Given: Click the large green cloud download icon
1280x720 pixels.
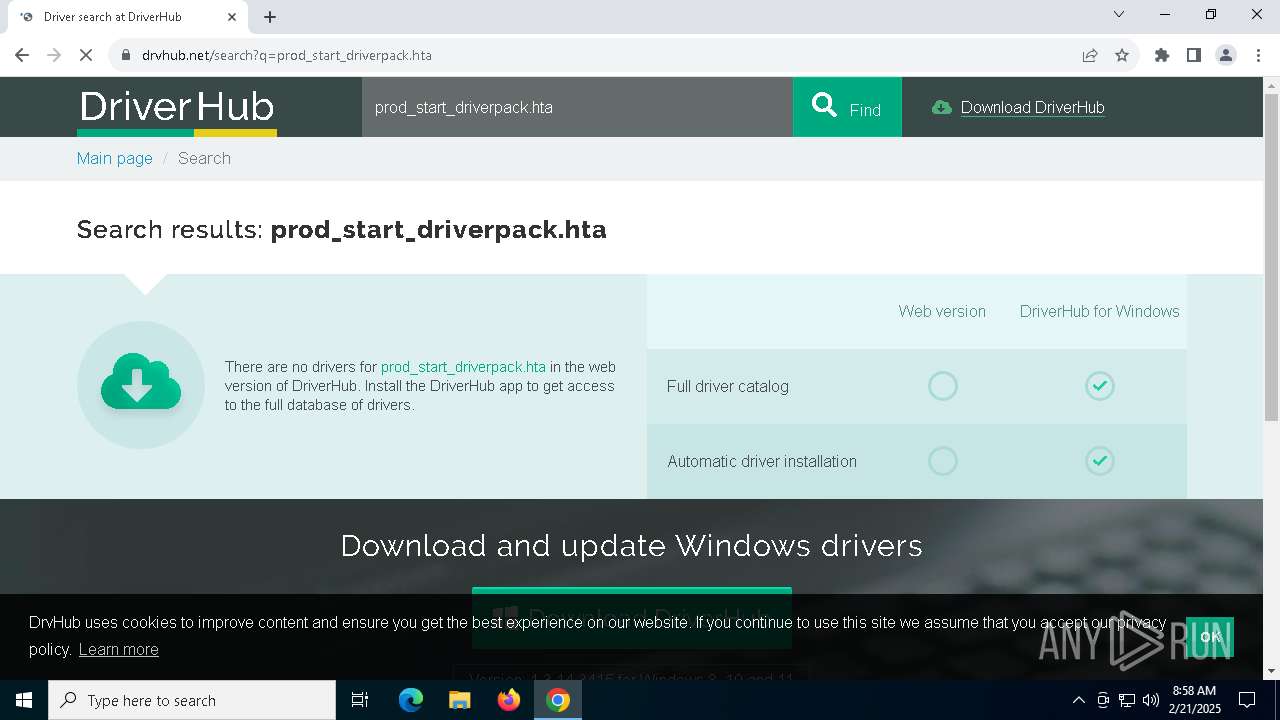Looking at the screenshot, I should coord(141,385).
